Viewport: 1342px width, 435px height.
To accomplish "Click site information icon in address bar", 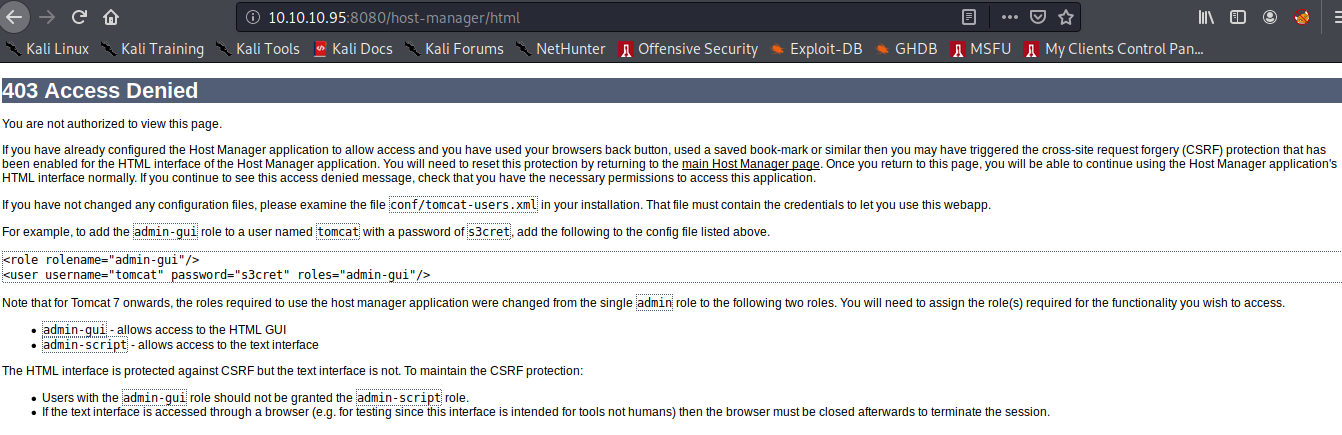I will click(251, 17).
